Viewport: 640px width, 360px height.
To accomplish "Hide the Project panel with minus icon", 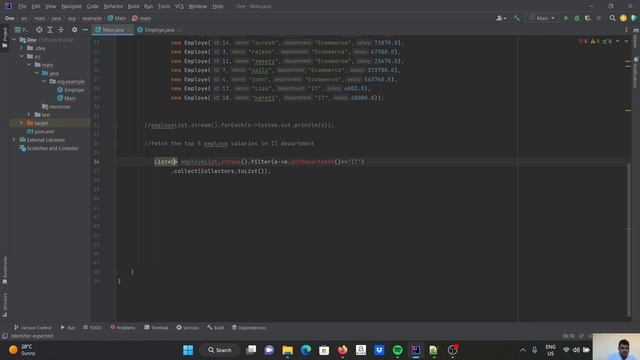I will click(85, 30).
